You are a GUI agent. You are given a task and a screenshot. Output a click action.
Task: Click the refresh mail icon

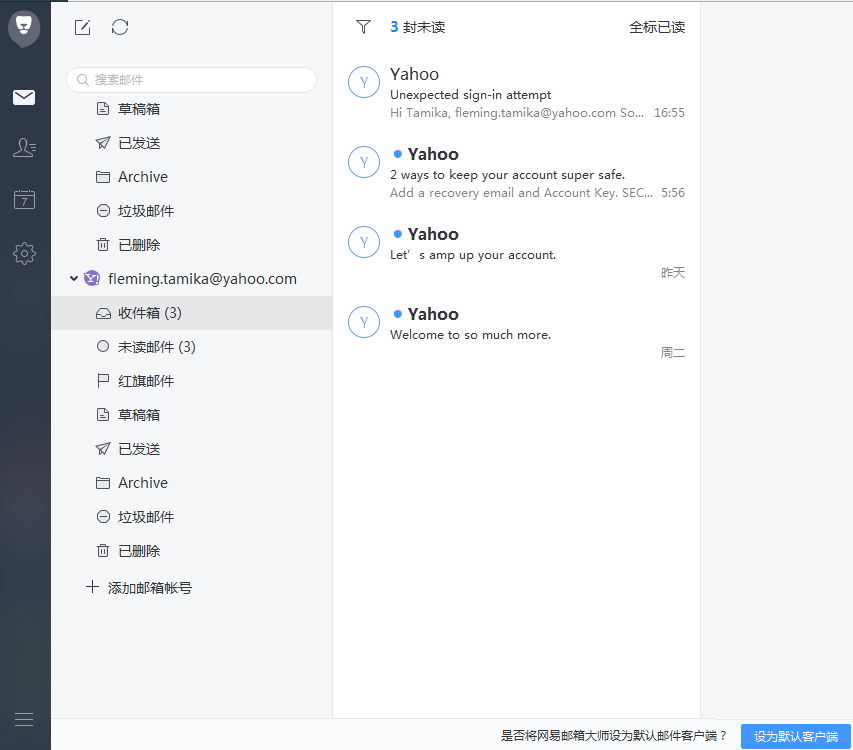(120, 28)
